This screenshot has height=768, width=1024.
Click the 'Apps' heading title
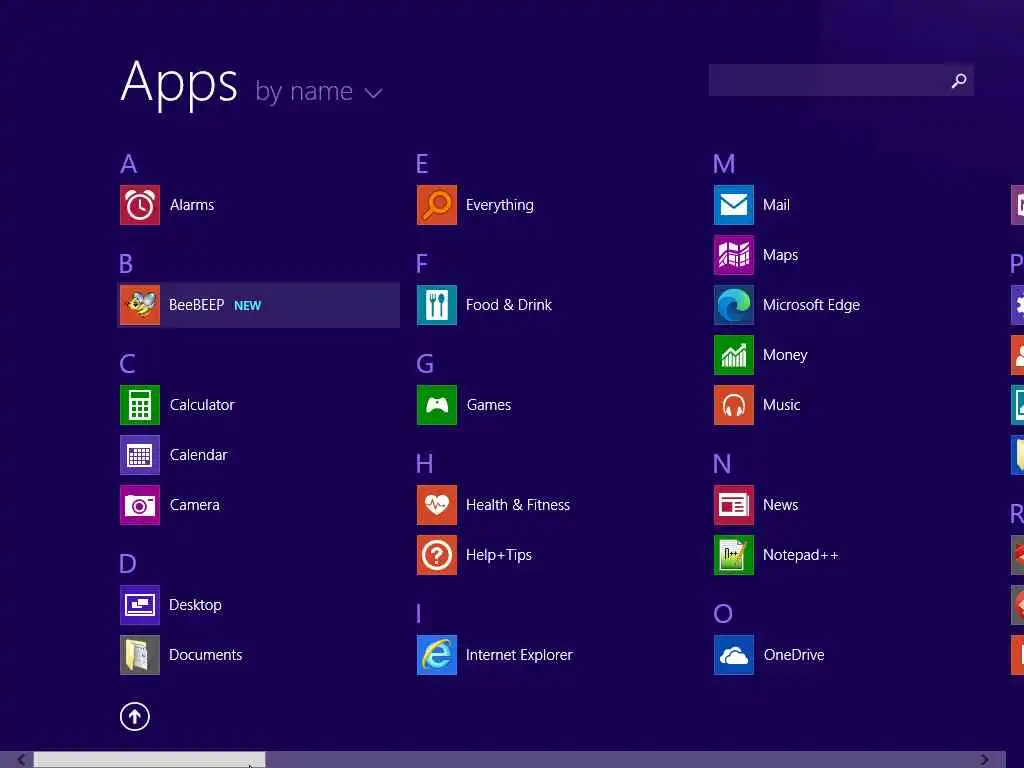[179, 84]
